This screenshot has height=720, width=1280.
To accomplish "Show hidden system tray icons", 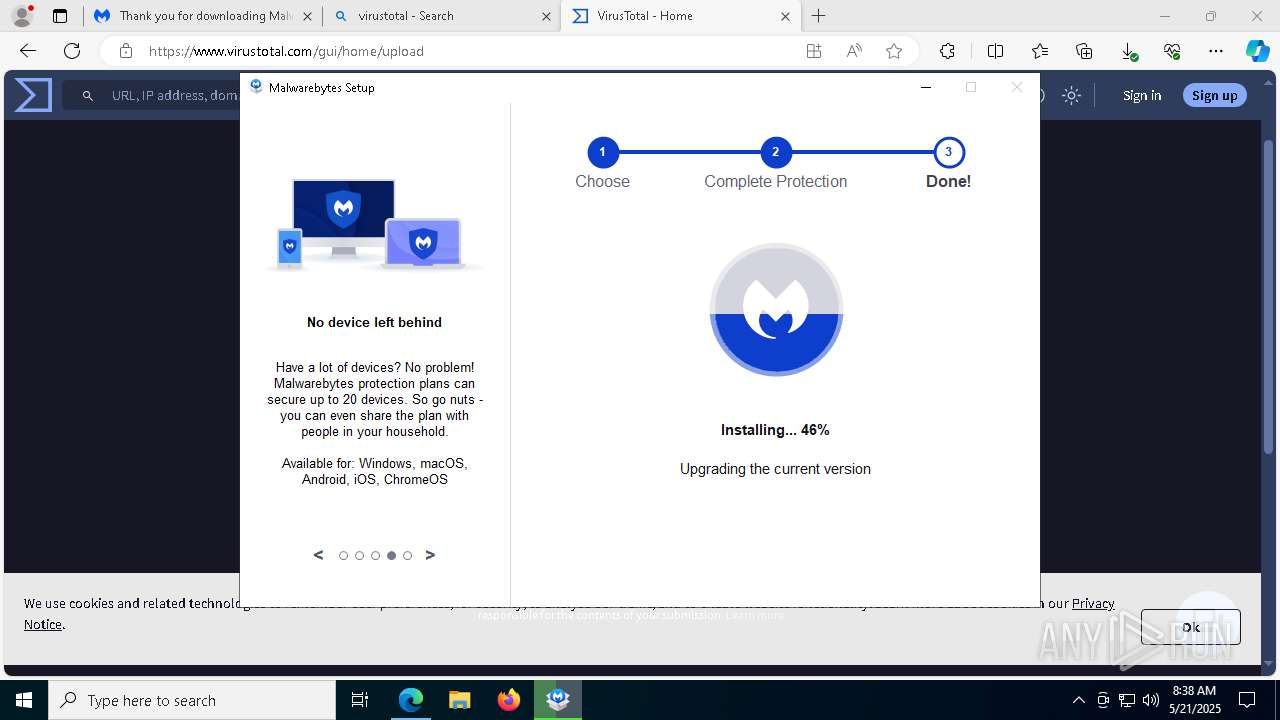I will pos(1078,700).
